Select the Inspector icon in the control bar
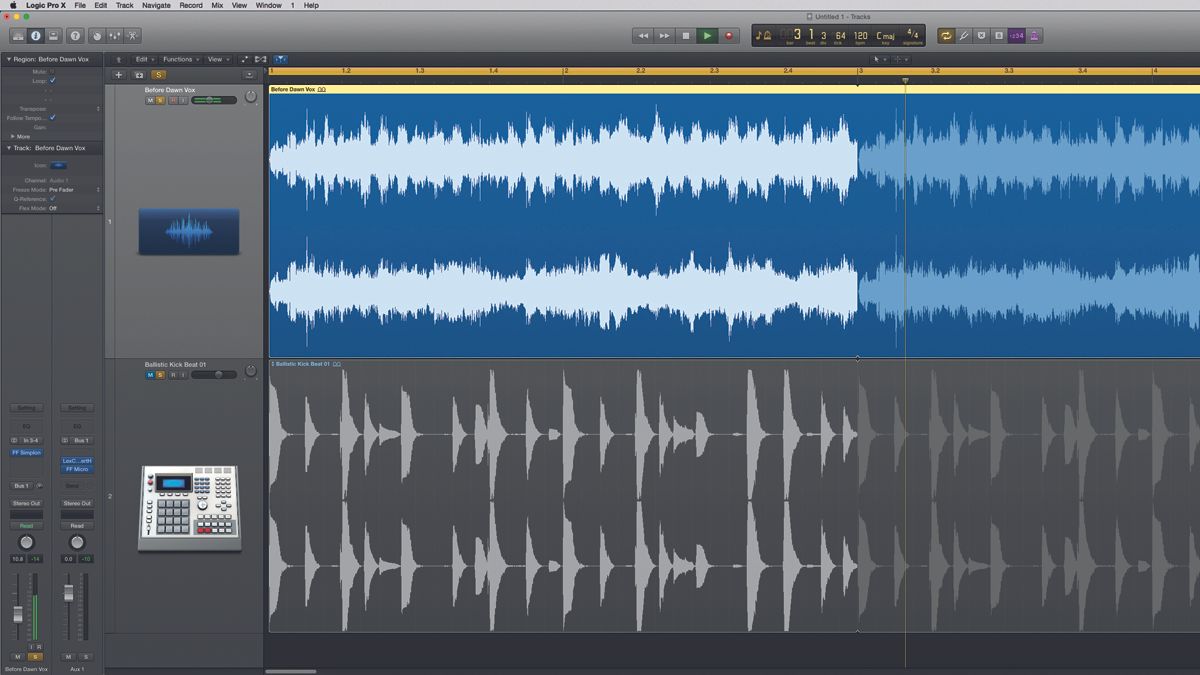 pos(36,35)
